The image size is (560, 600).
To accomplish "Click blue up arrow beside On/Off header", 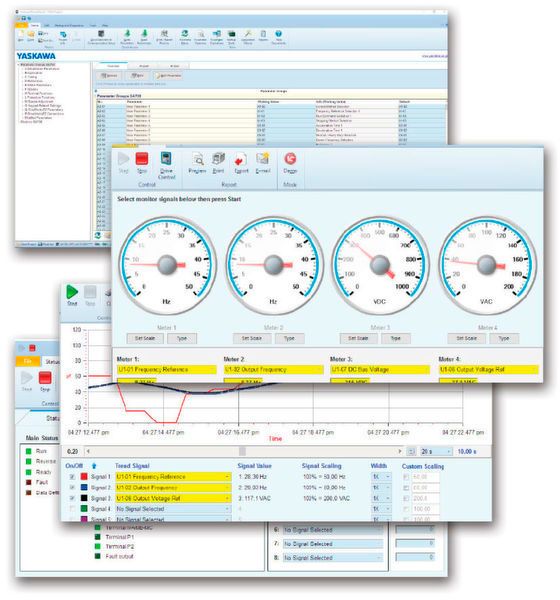I will tap(94, 466).
